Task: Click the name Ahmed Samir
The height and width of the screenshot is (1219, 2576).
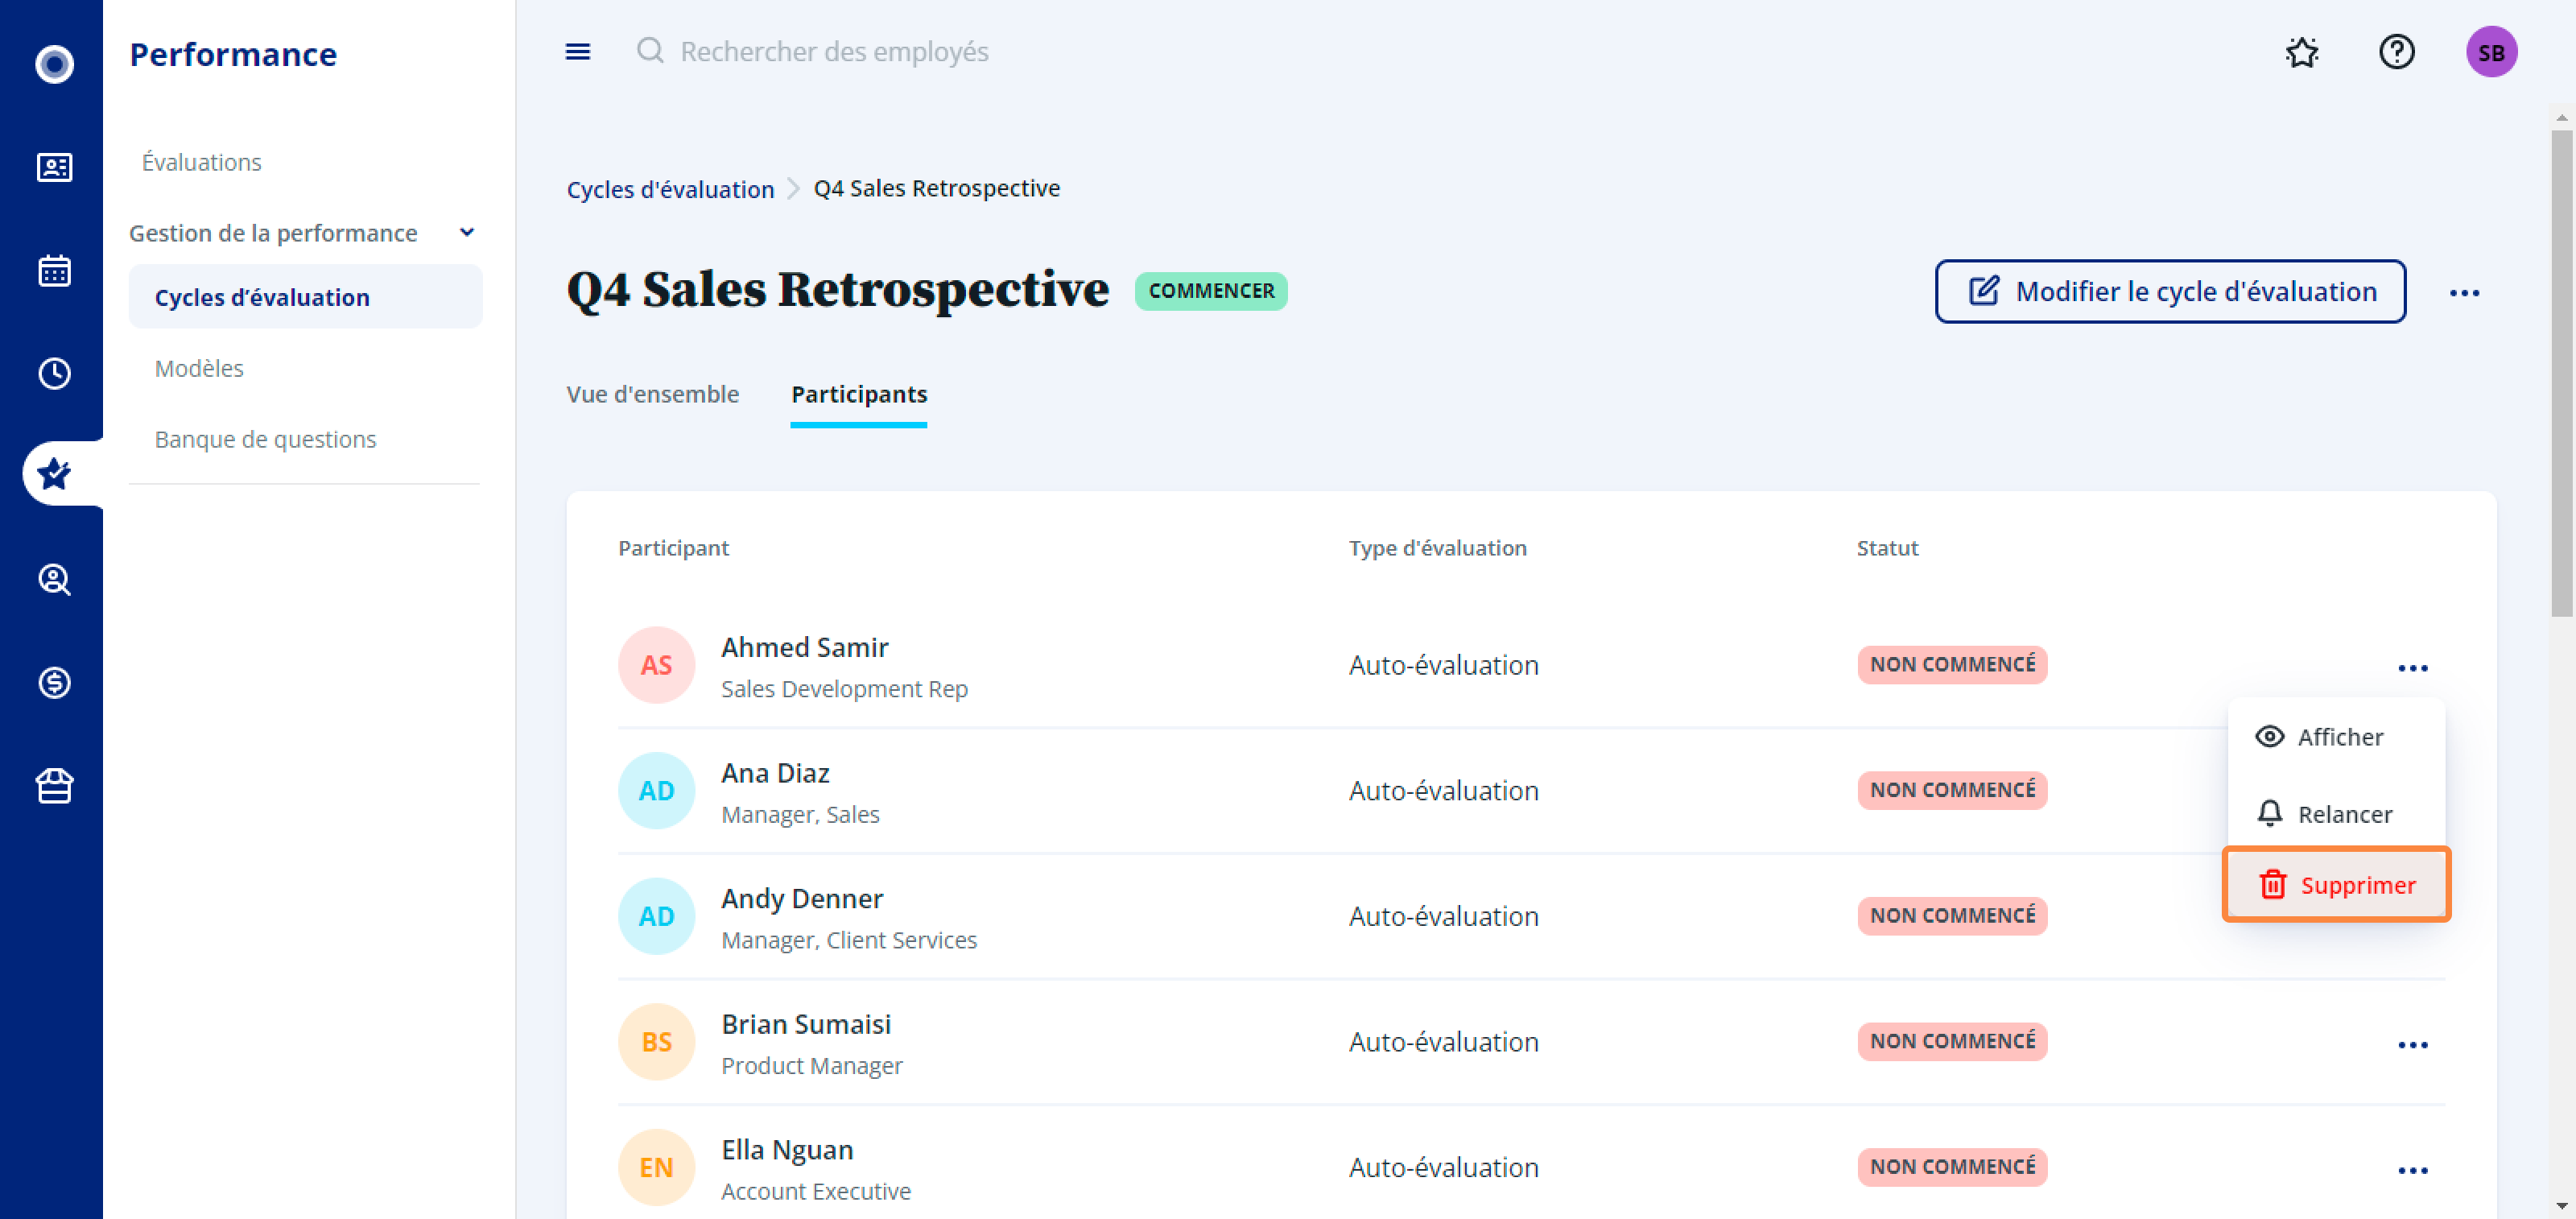Action: (x=804, y=647)
